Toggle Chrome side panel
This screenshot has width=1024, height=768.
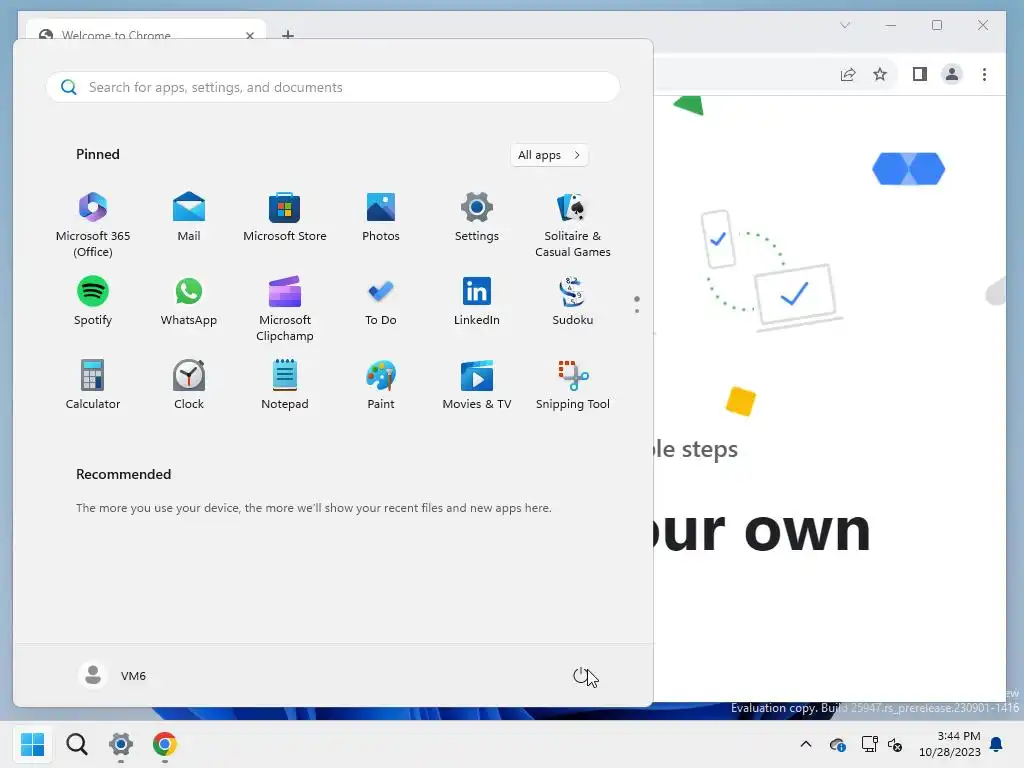click(920, 74)
